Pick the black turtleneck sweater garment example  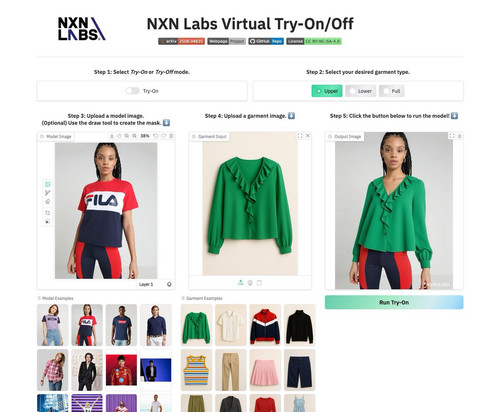point(299,325)
